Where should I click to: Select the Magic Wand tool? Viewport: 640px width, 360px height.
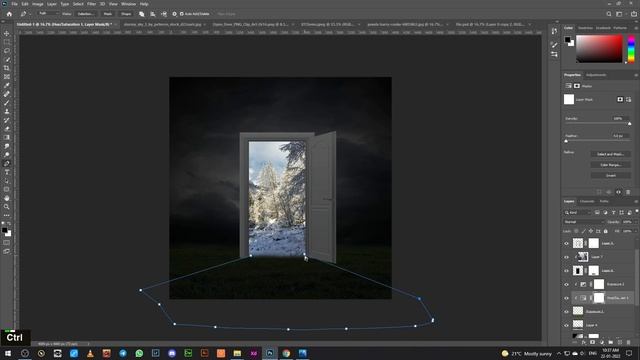tap(7, 59)
